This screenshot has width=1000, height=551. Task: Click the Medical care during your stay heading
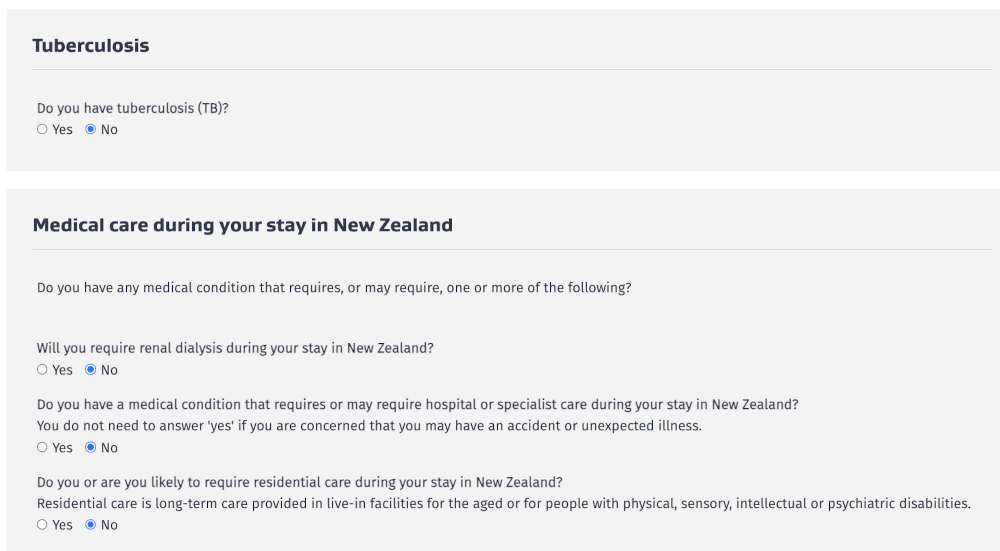243,226
